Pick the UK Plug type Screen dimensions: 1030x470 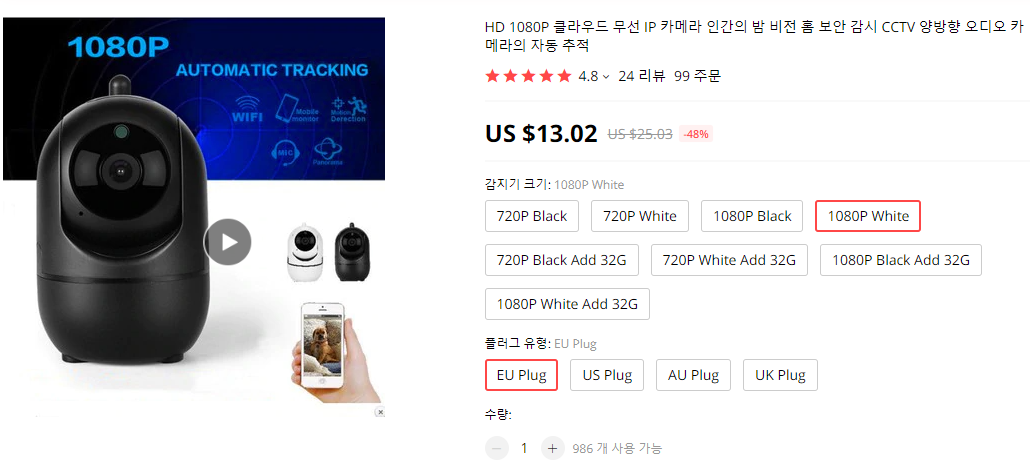coord(780,375)
